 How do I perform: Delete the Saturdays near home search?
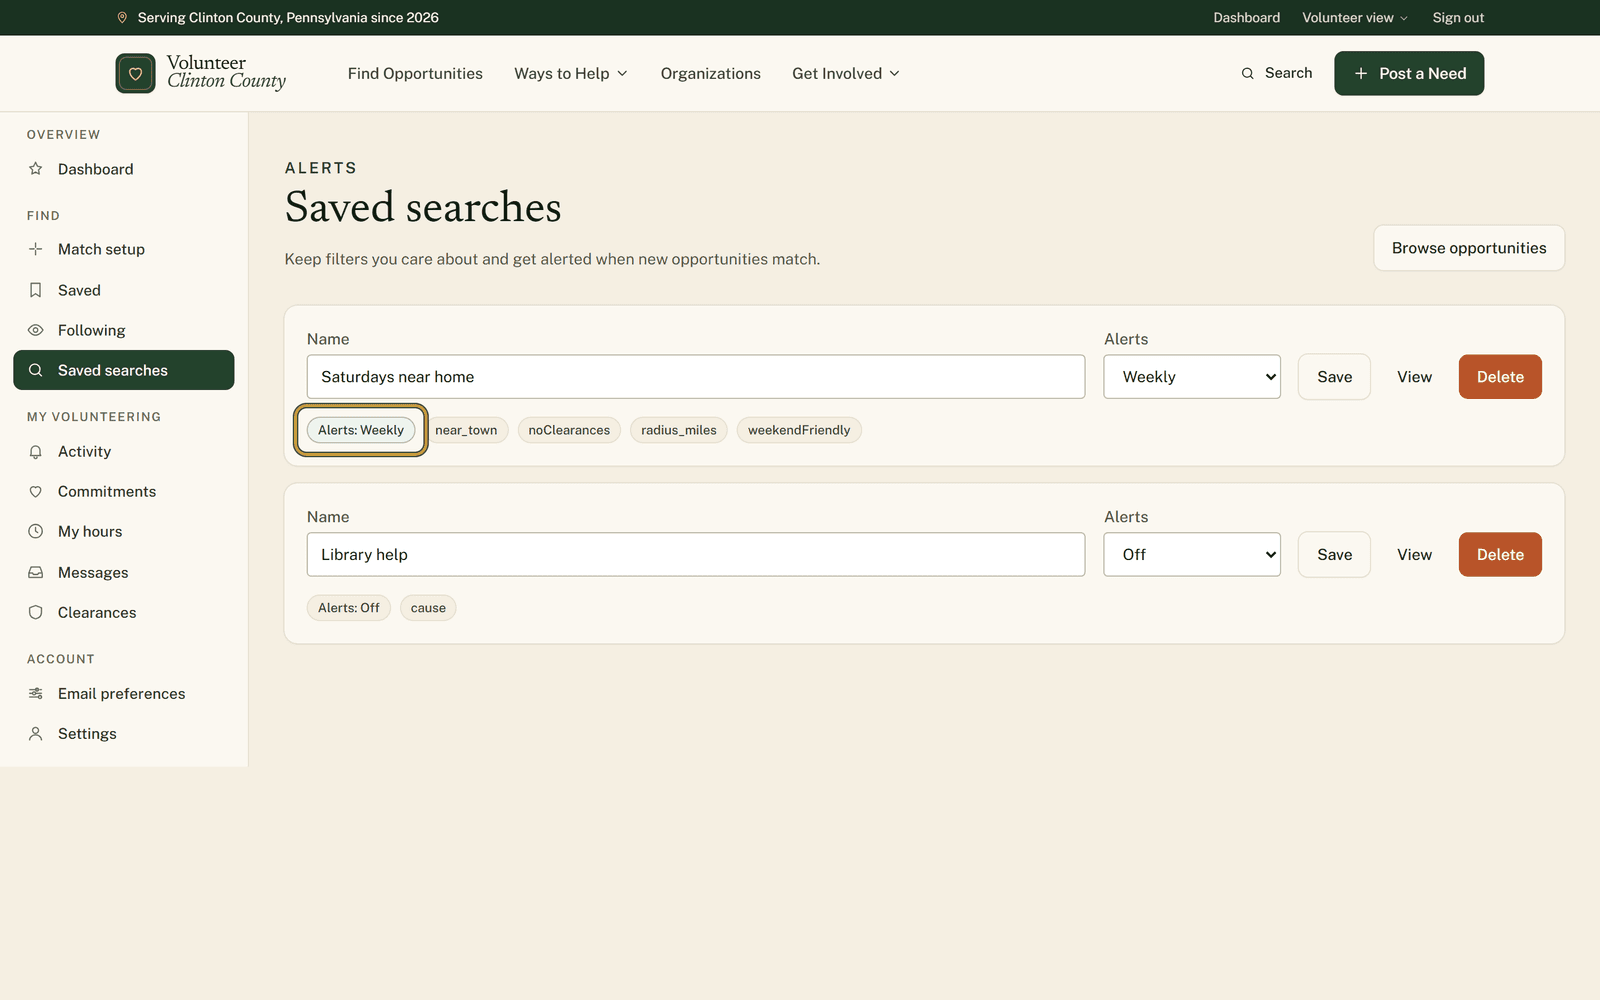(x=1500, y=377)
